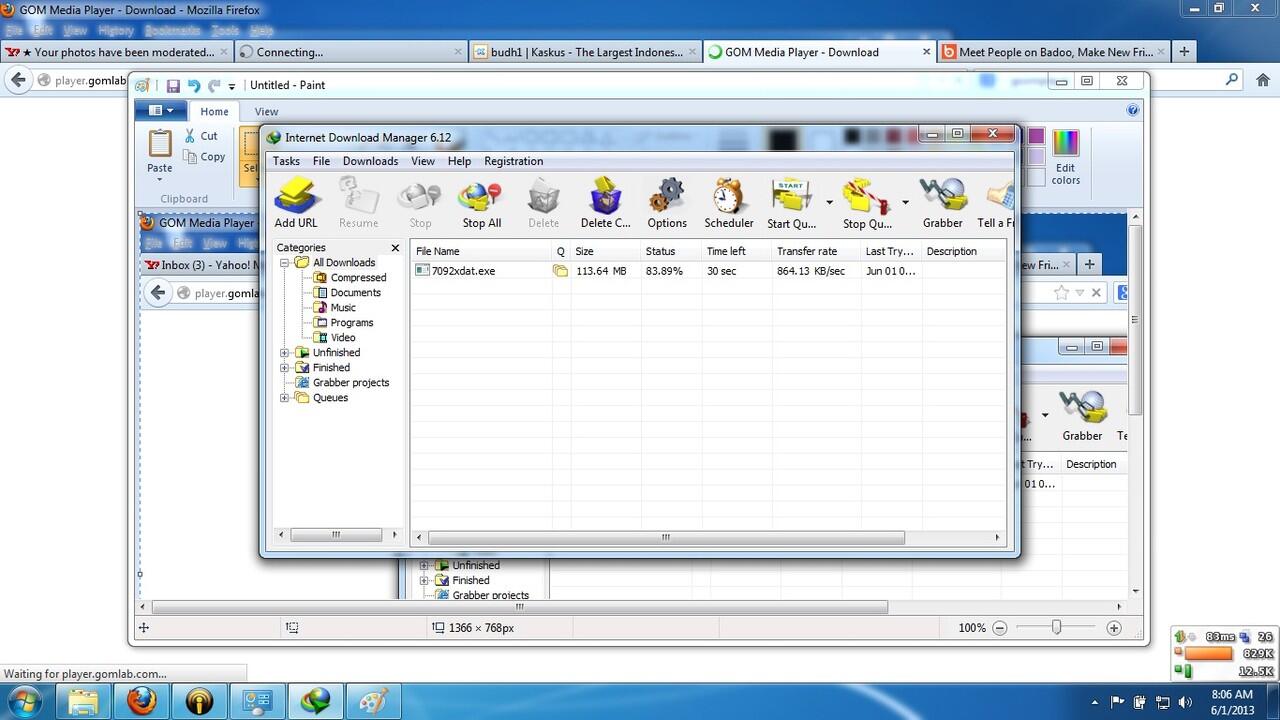Collapse the All Downloads tree node

285,263
